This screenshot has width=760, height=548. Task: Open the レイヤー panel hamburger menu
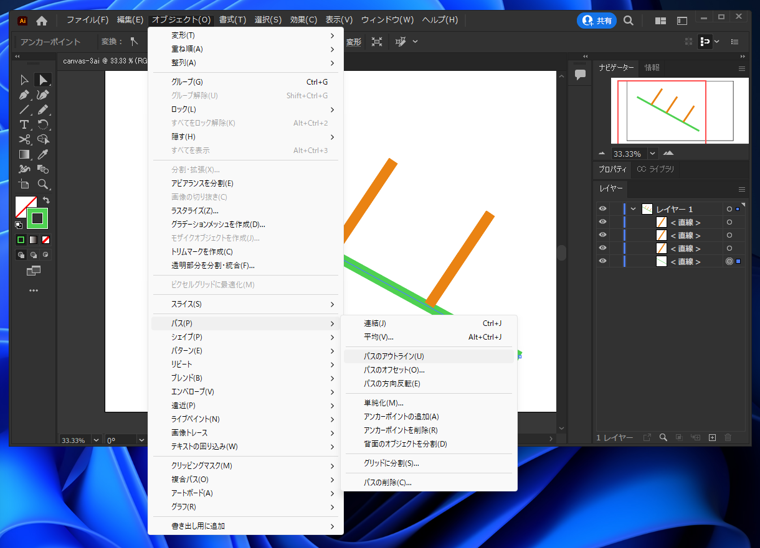click(742, 189)
